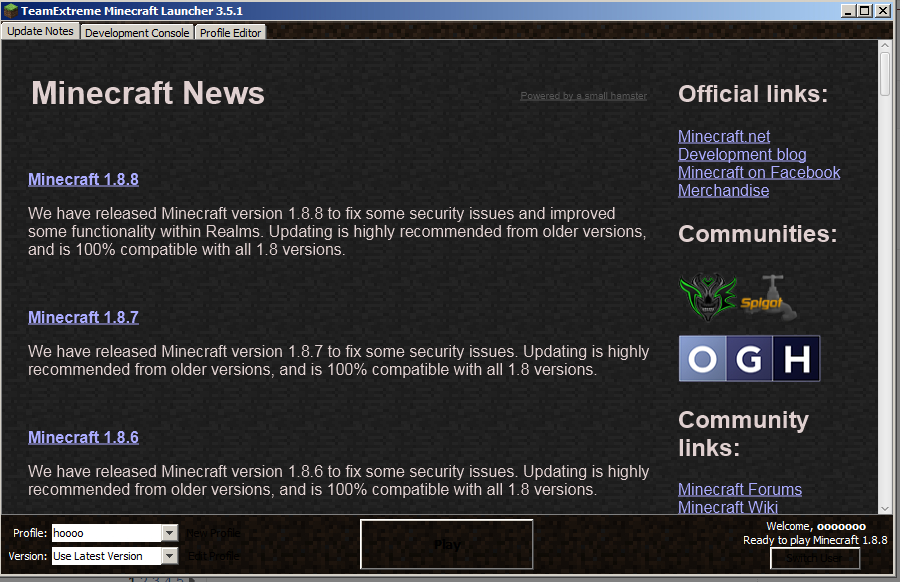This screenshot has height=582, width=900.
Task: Open the Development blog link
Action: 742,154
